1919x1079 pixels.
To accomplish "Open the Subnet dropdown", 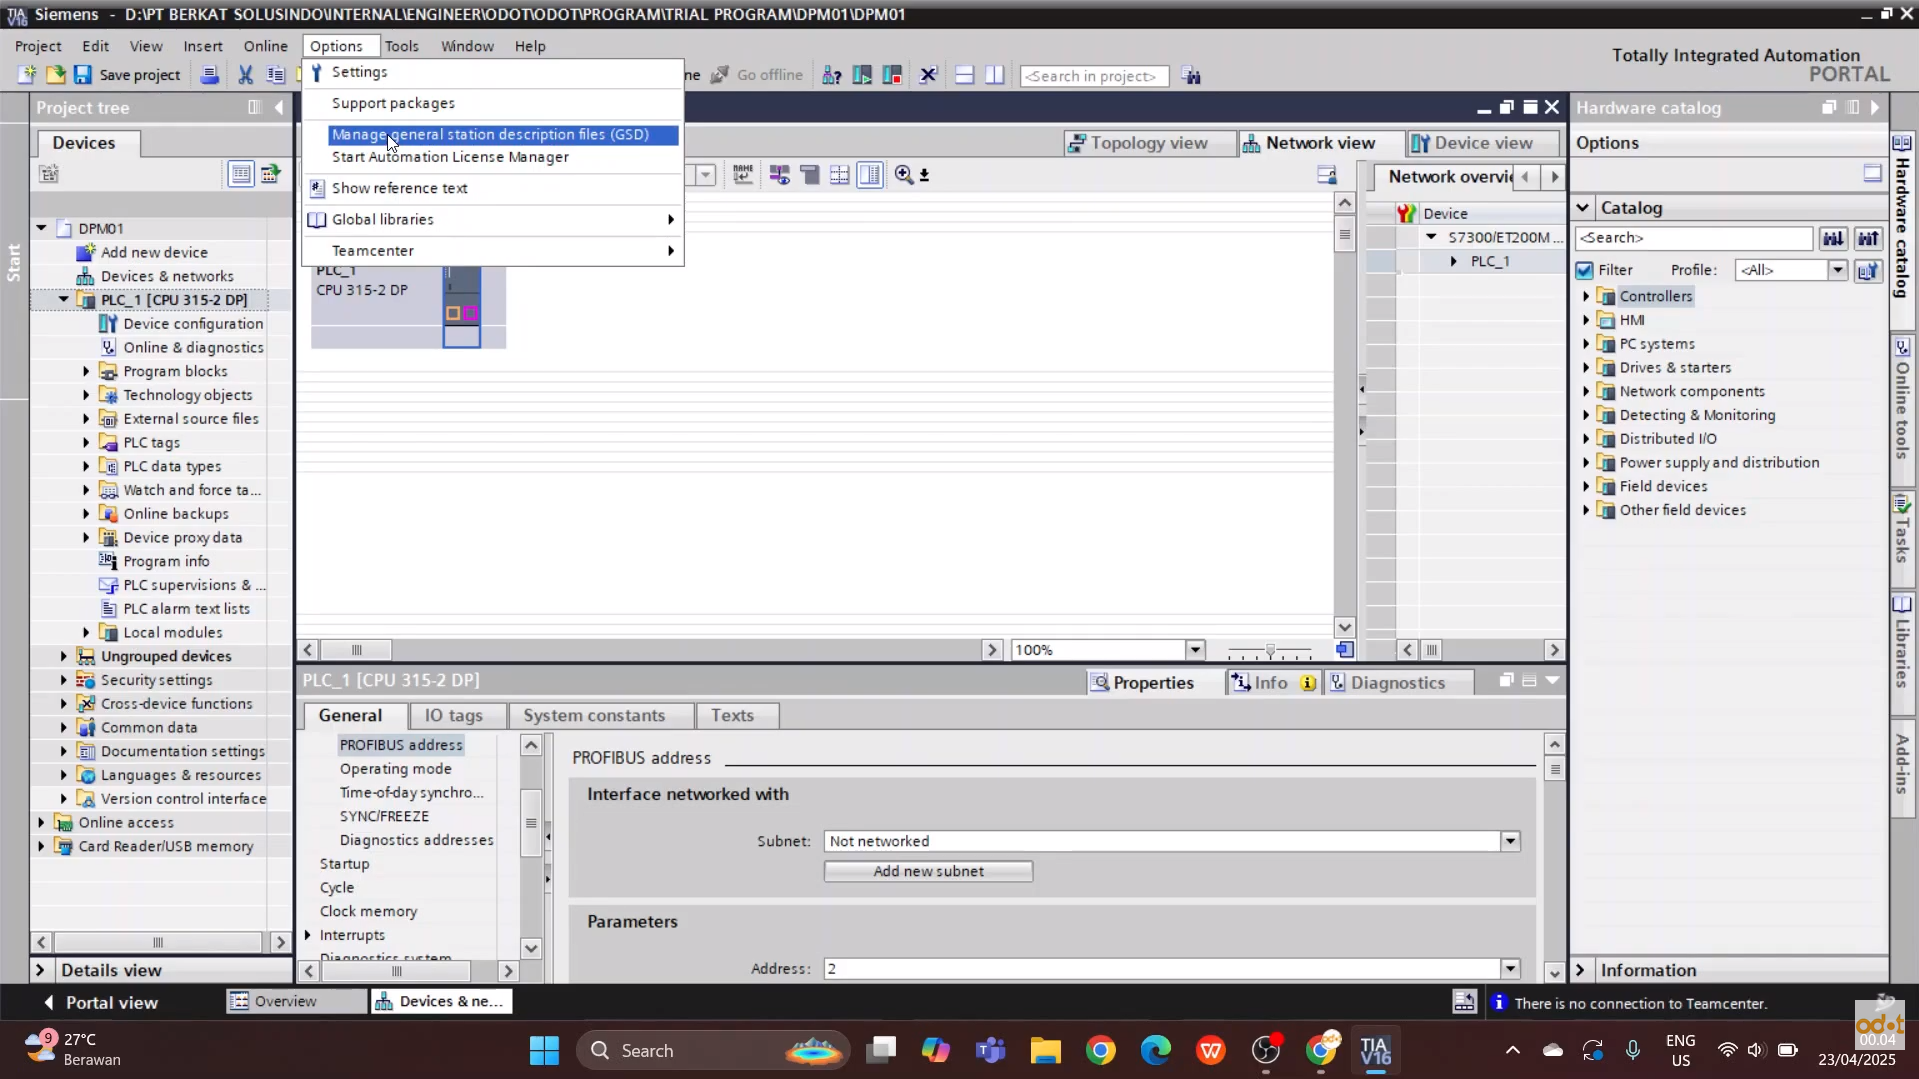I will (1510, 842).
